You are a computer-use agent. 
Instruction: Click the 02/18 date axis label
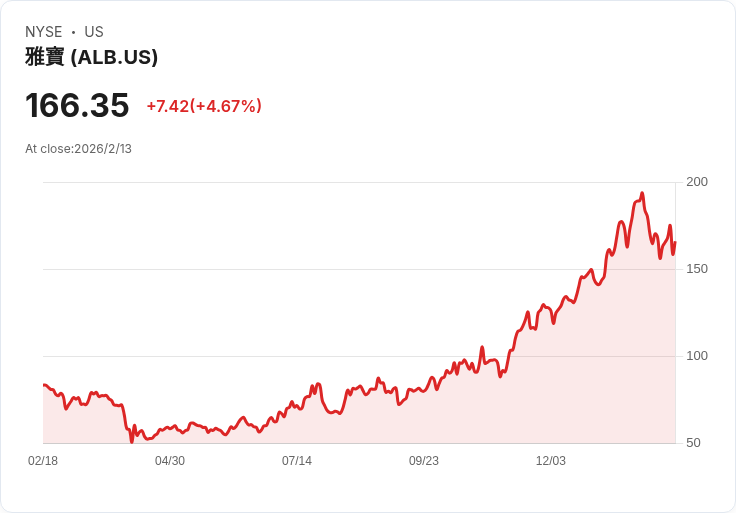(x=43, y=461)
